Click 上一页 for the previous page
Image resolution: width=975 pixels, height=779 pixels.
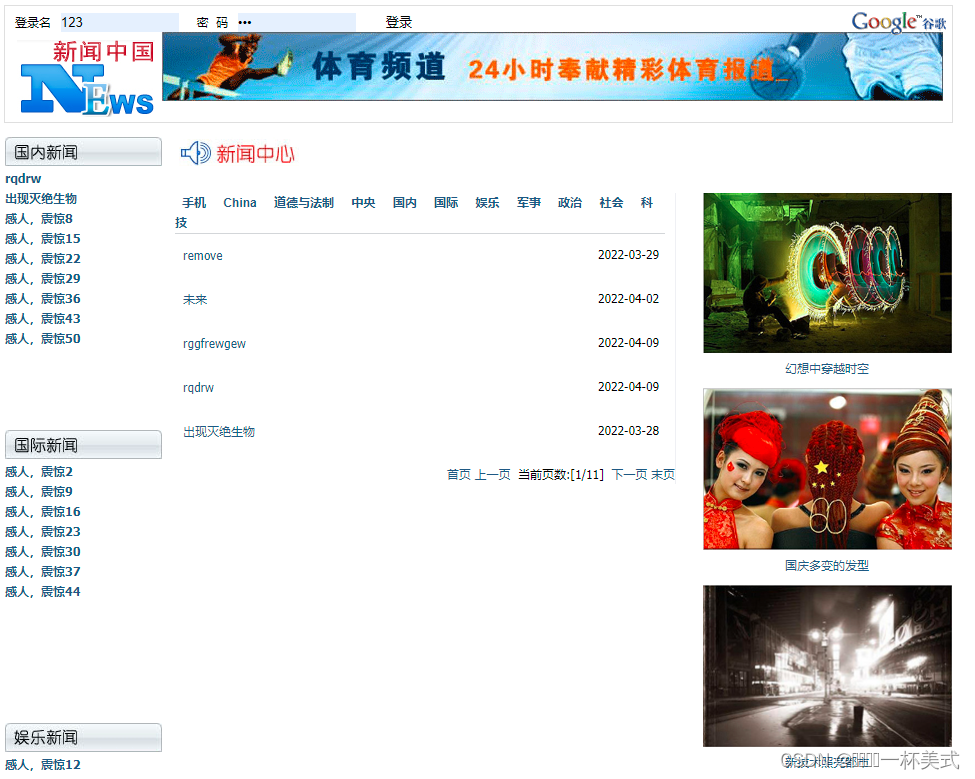coord(493,475)
